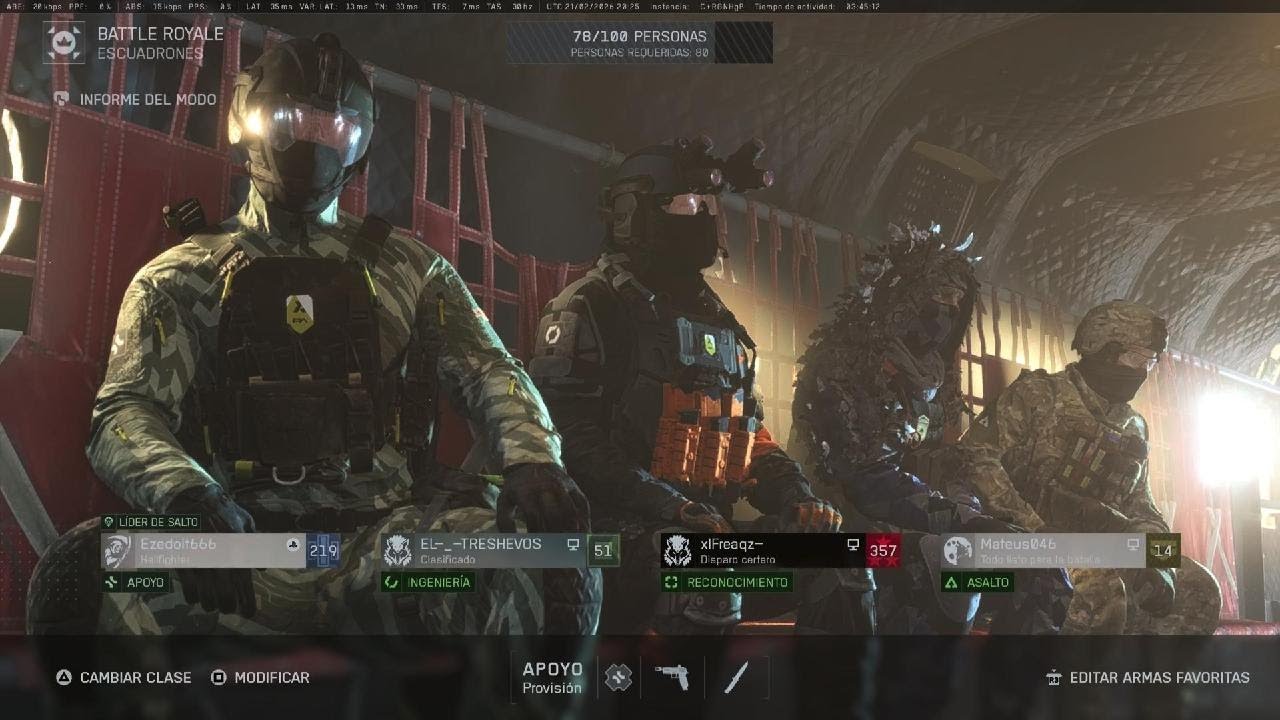Screen dimensions: 1280x720
Task: Click Ezedoit666 player avatar
Action: (118, 550)
